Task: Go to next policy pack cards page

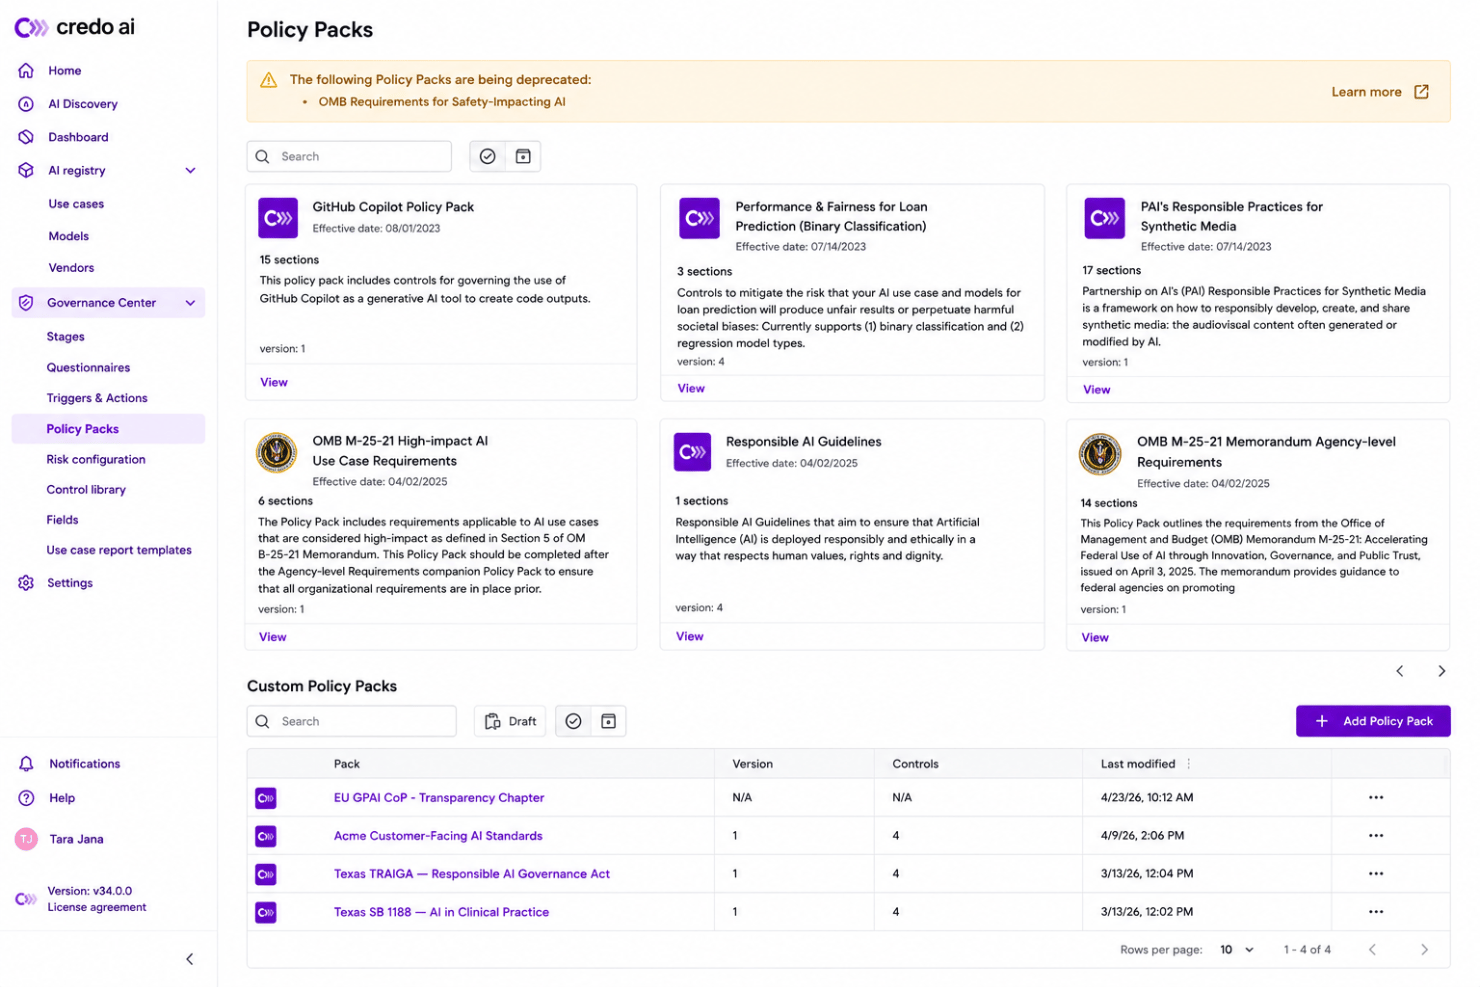Action: click(x=1441, y=671)
